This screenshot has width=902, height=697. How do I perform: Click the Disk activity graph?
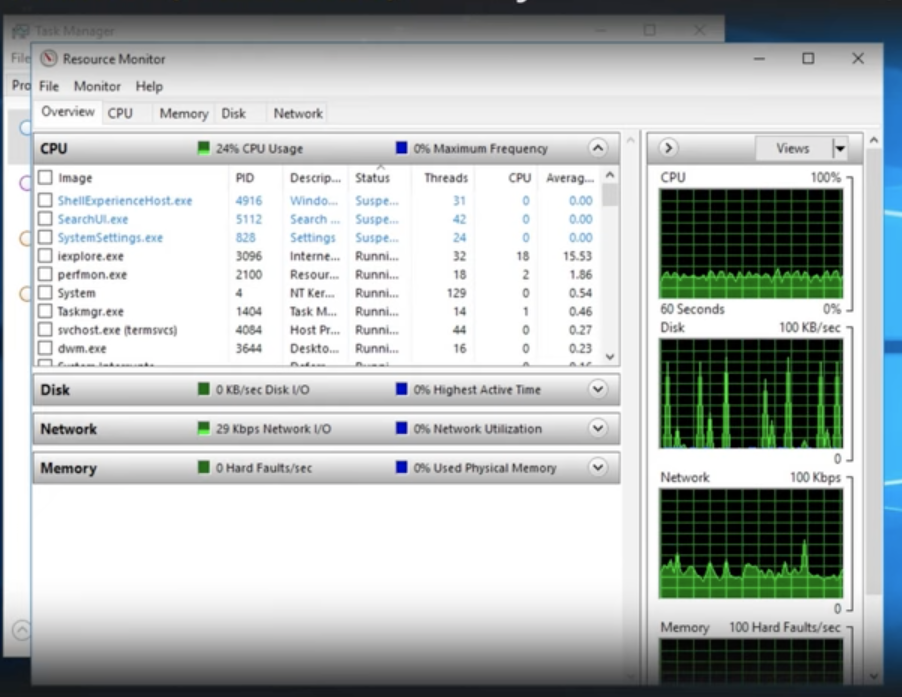coord(751,393)
